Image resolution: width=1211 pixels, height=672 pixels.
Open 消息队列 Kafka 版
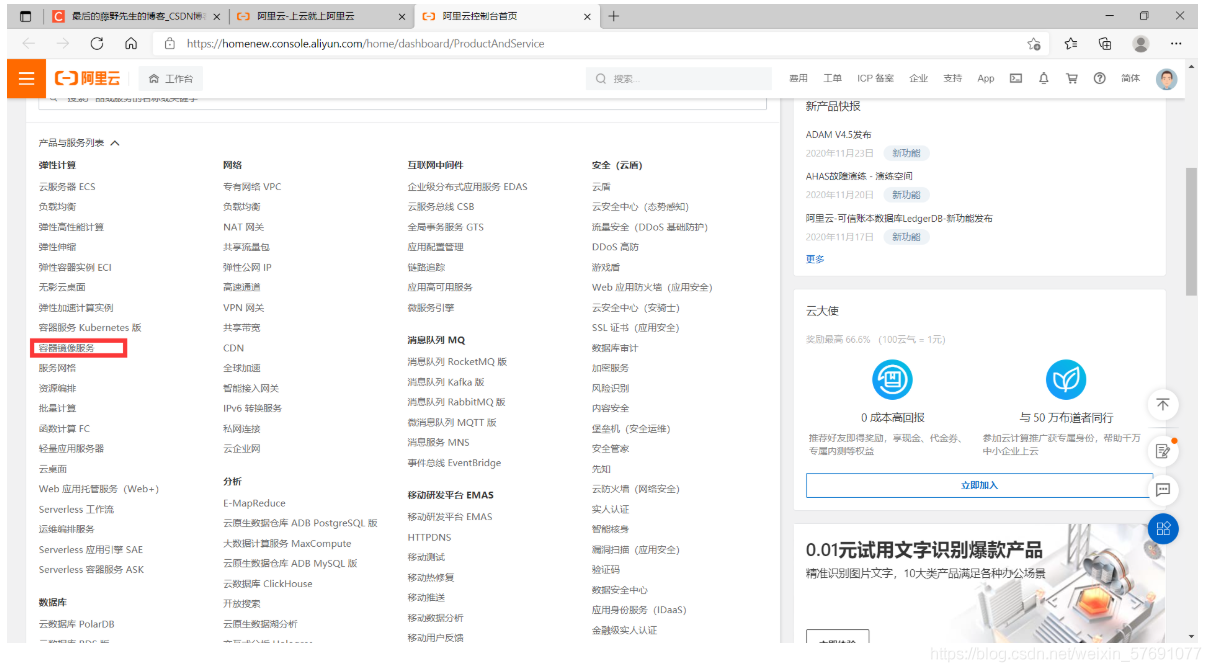445,382
